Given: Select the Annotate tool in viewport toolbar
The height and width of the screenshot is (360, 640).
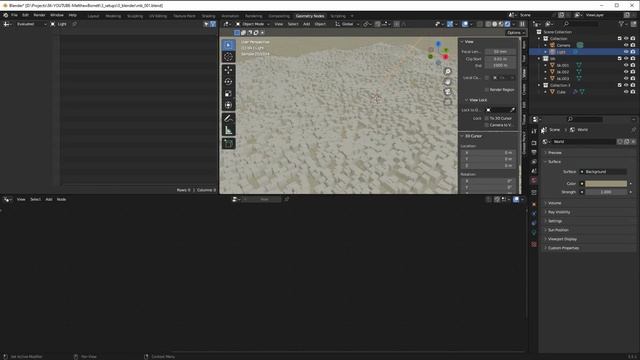Looking at the screenshot, I should point(228,119).
